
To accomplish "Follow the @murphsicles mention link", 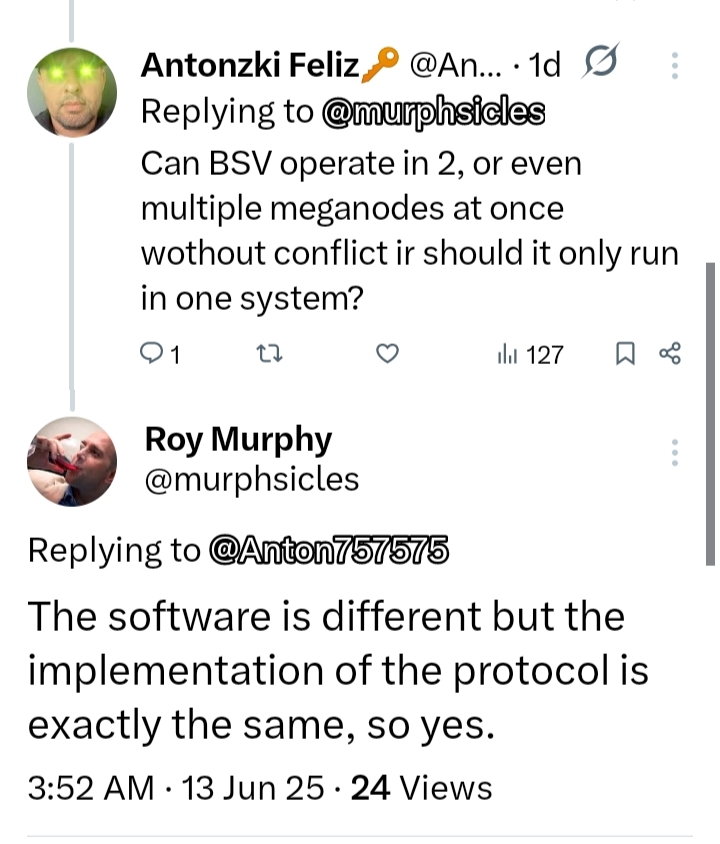I will point(433,112).
